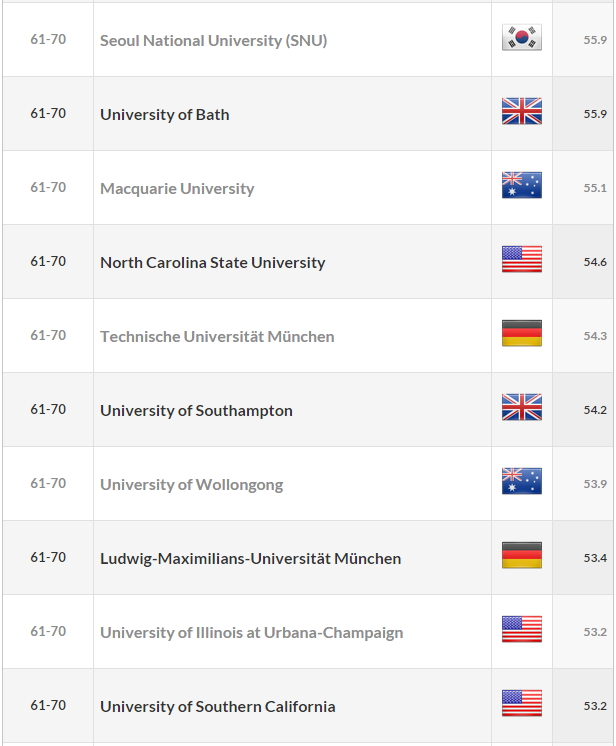Viewport: 616px width, 746px height.
Task: Click the German flag beside Technische Universität München
Action: pyautogui.click(x=522, y=333)
